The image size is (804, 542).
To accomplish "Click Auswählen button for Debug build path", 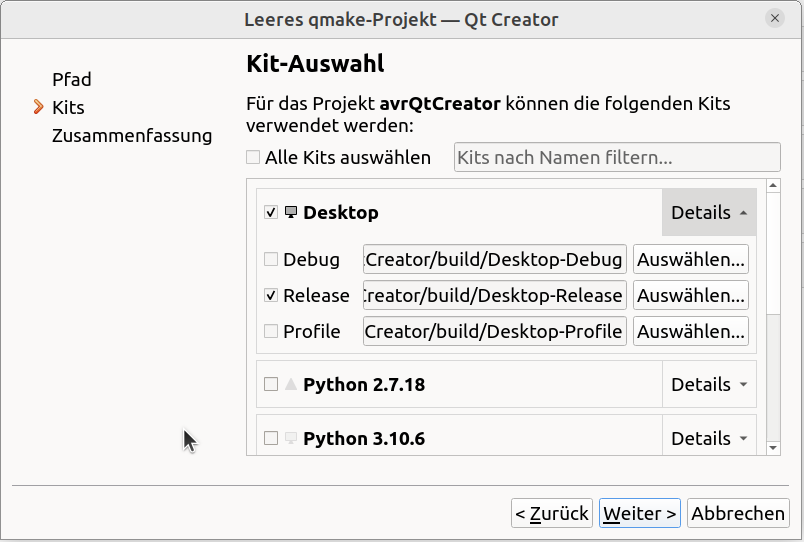I will 691,259.
